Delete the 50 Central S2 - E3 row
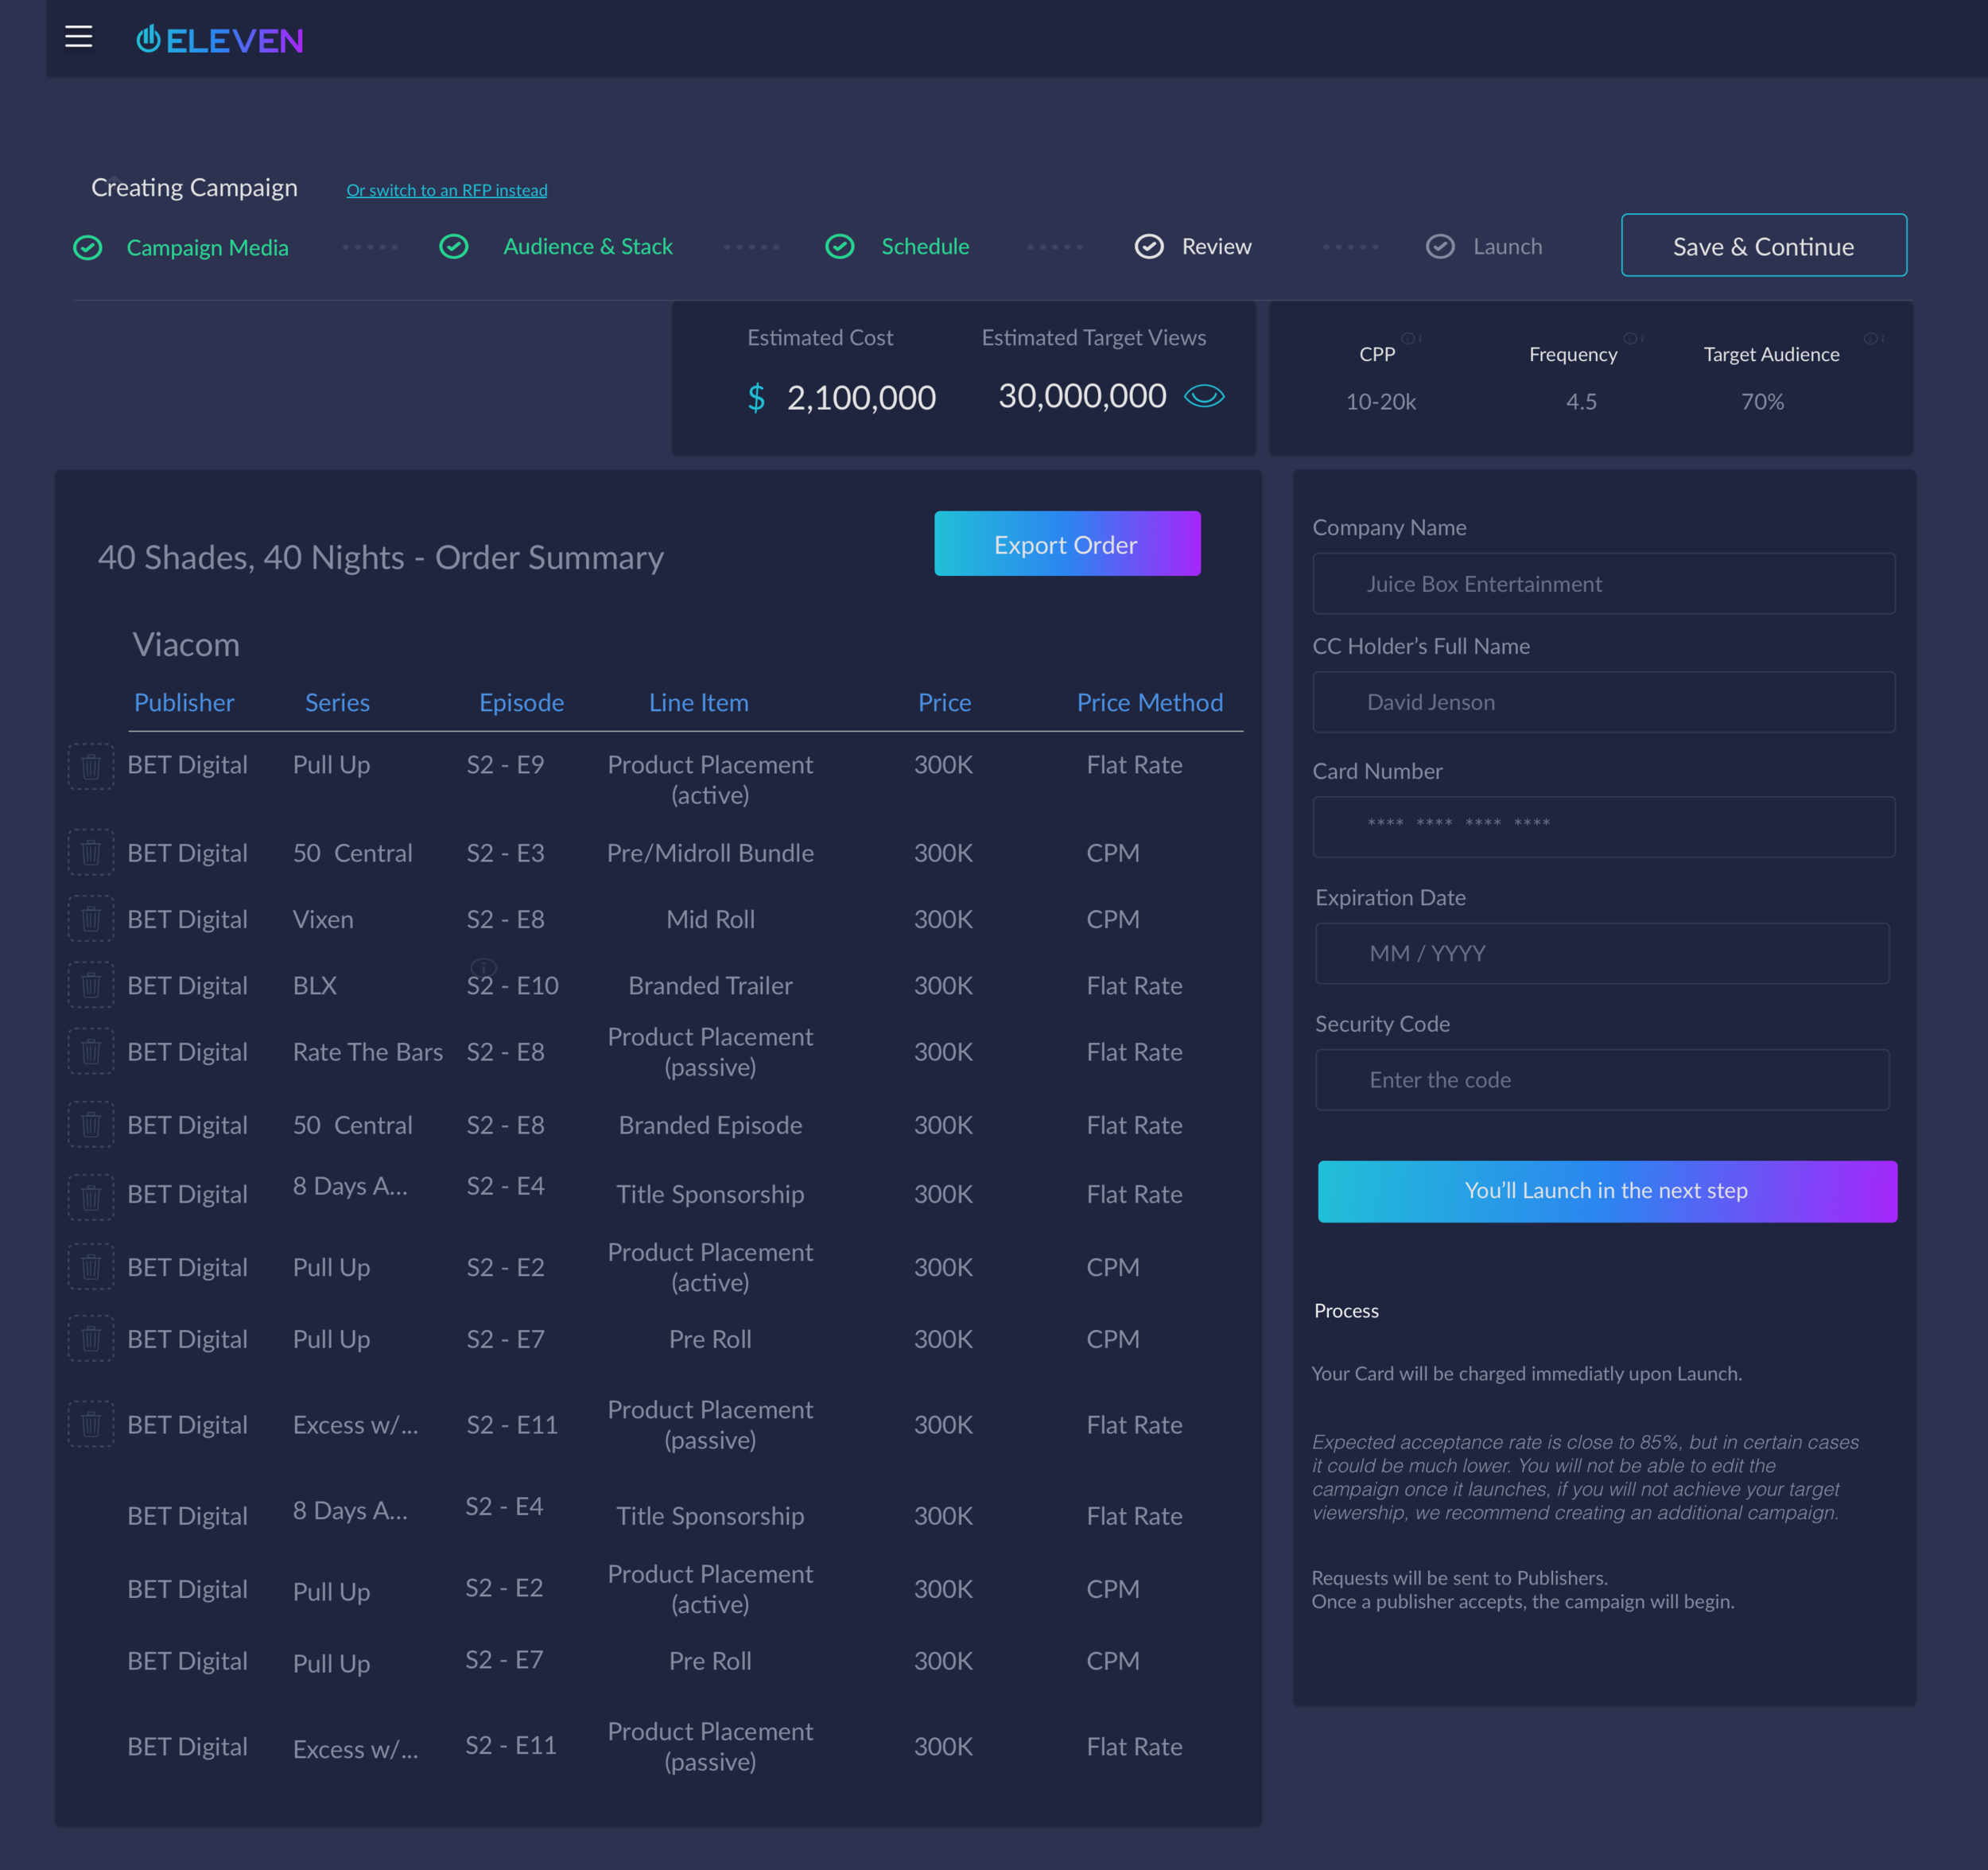 pos(91,852)
